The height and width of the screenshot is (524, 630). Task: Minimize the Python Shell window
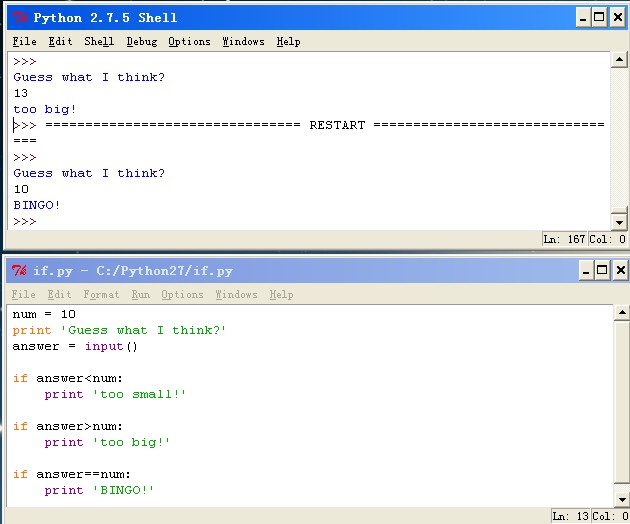click(583, 18)
